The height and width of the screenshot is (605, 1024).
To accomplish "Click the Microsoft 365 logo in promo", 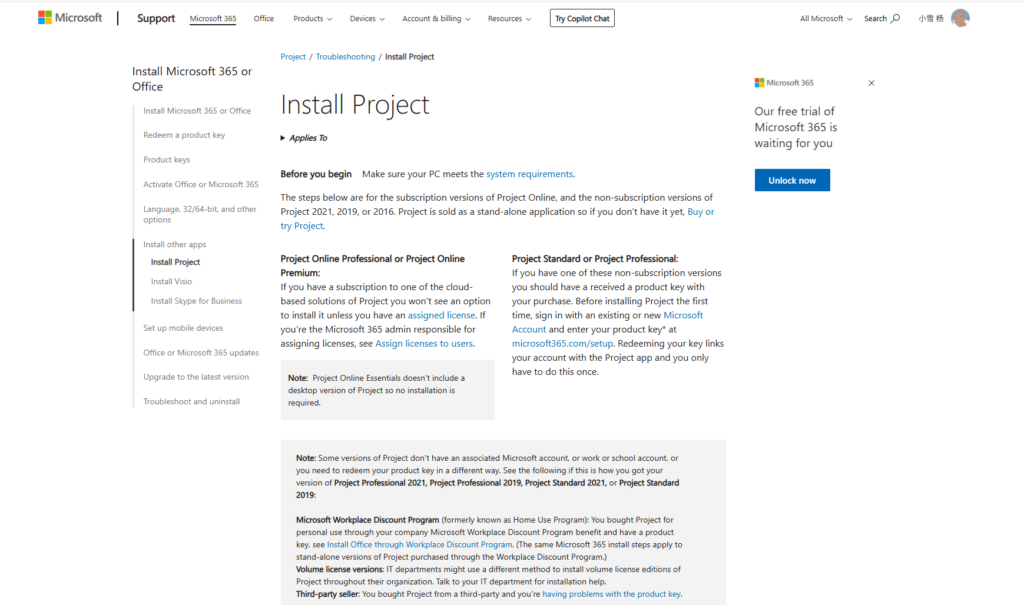I will point(784,83).
